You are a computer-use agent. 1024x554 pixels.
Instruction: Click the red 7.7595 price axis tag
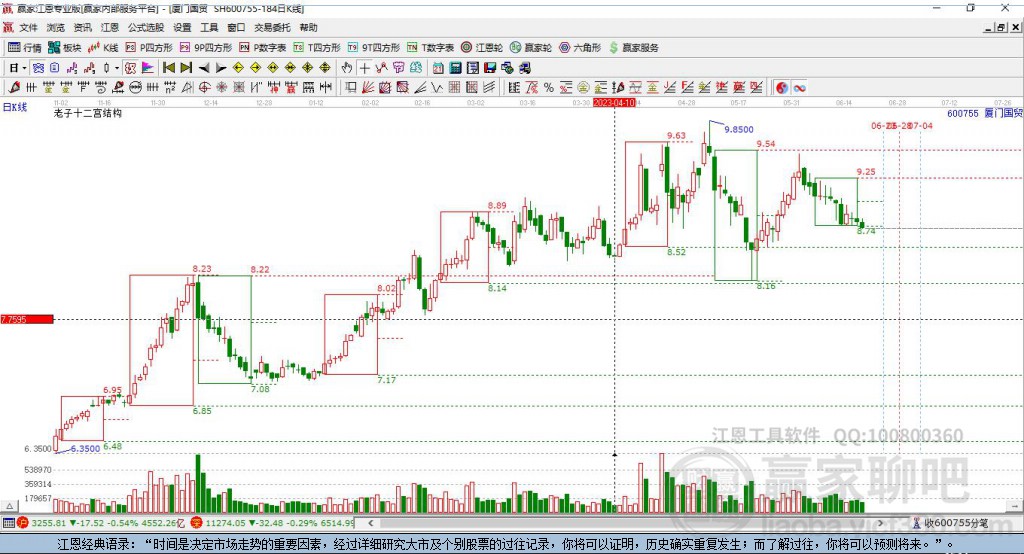pyautogui.click(x=27, y=319)
